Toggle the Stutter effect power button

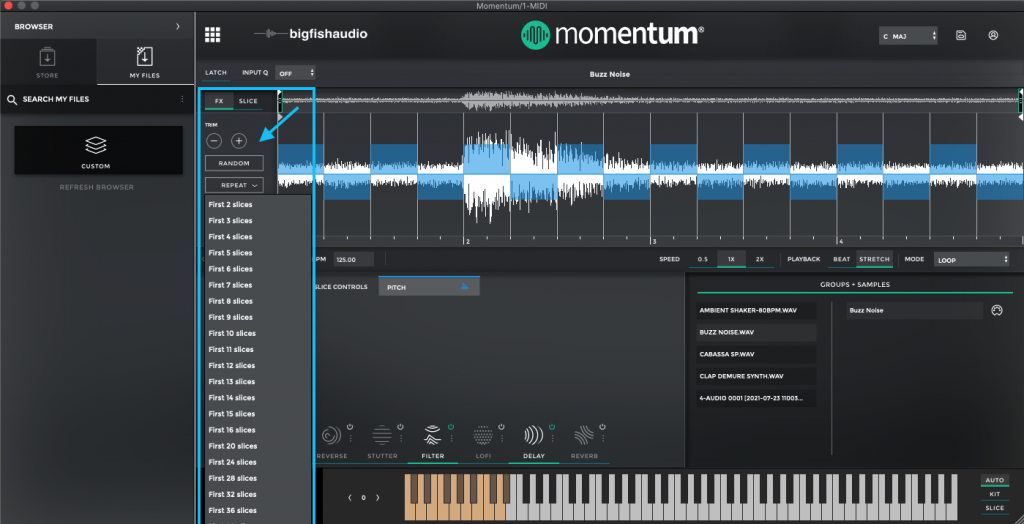401,427
